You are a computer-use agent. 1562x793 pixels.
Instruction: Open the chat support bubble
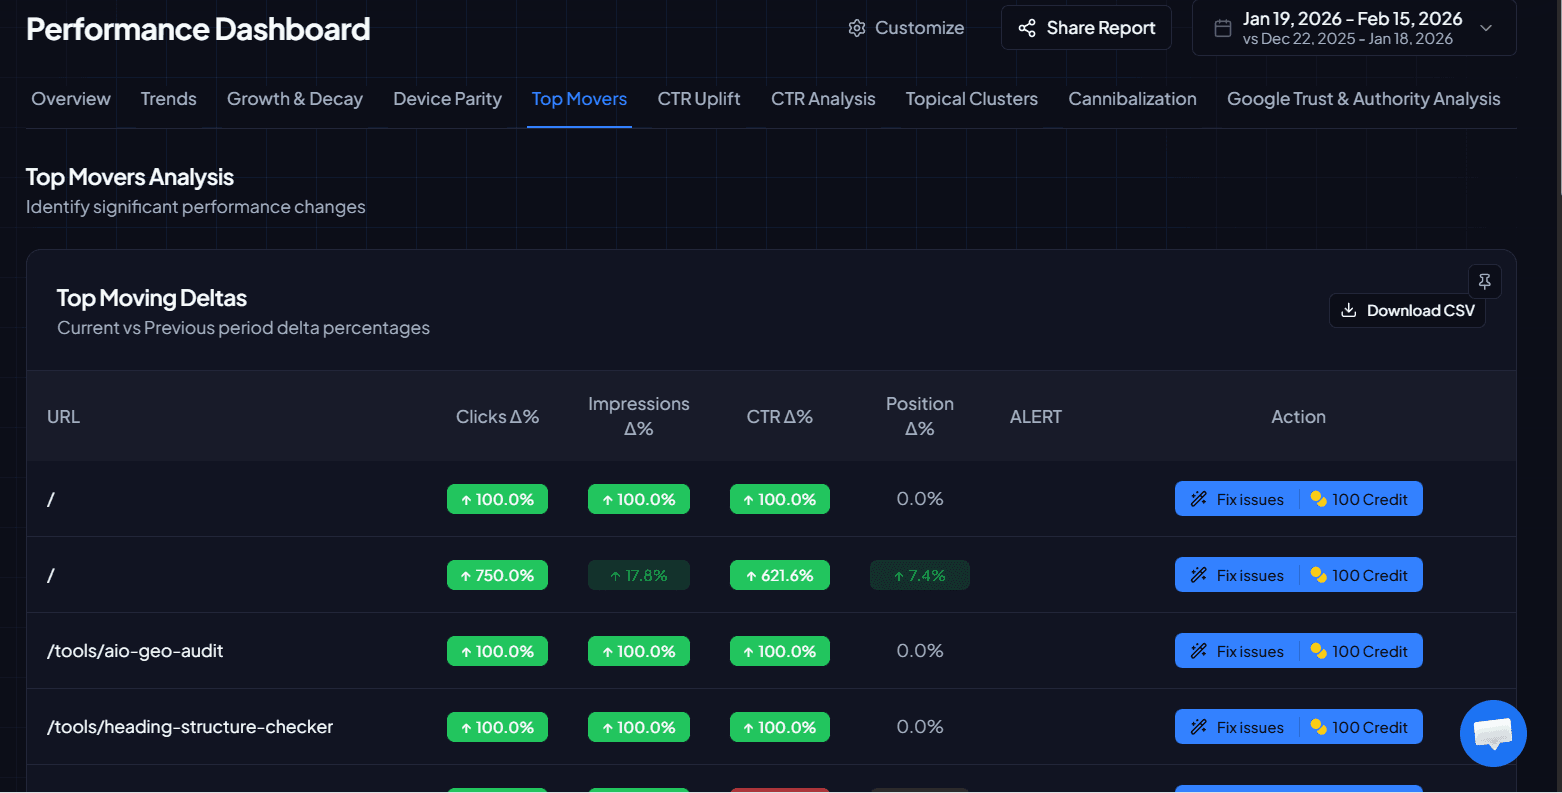pos(1492,733)
